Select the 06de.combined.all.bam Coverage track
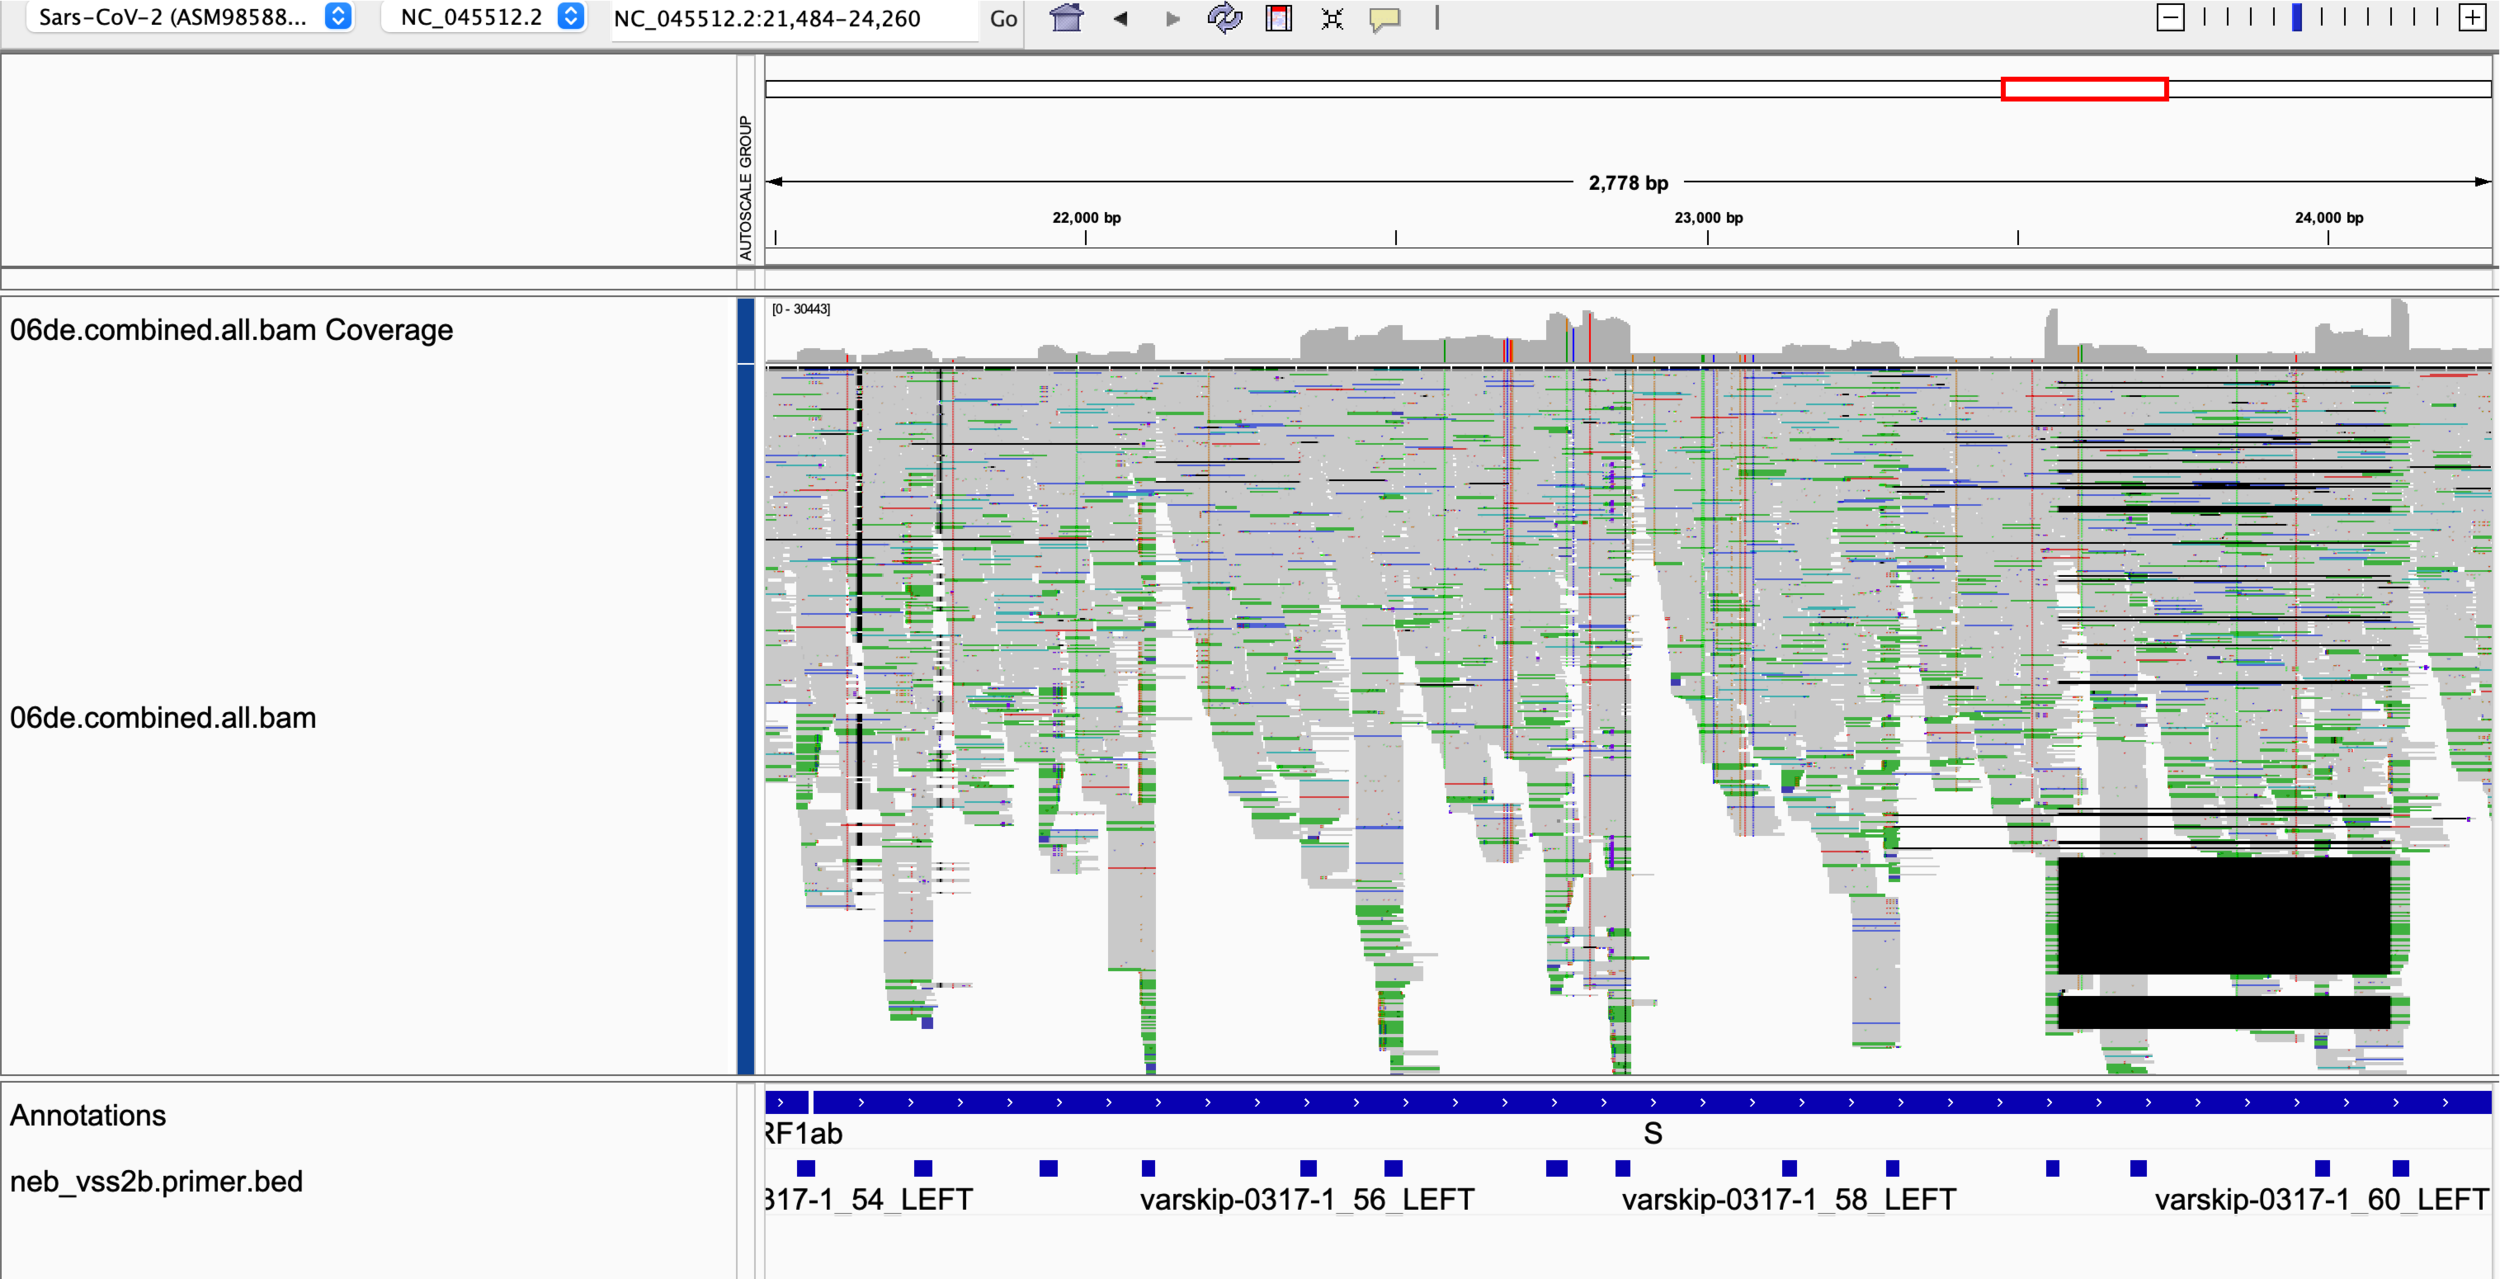Image resolution: width=2500 pixels, height=1279 pixels. click(x=231, y=330)
